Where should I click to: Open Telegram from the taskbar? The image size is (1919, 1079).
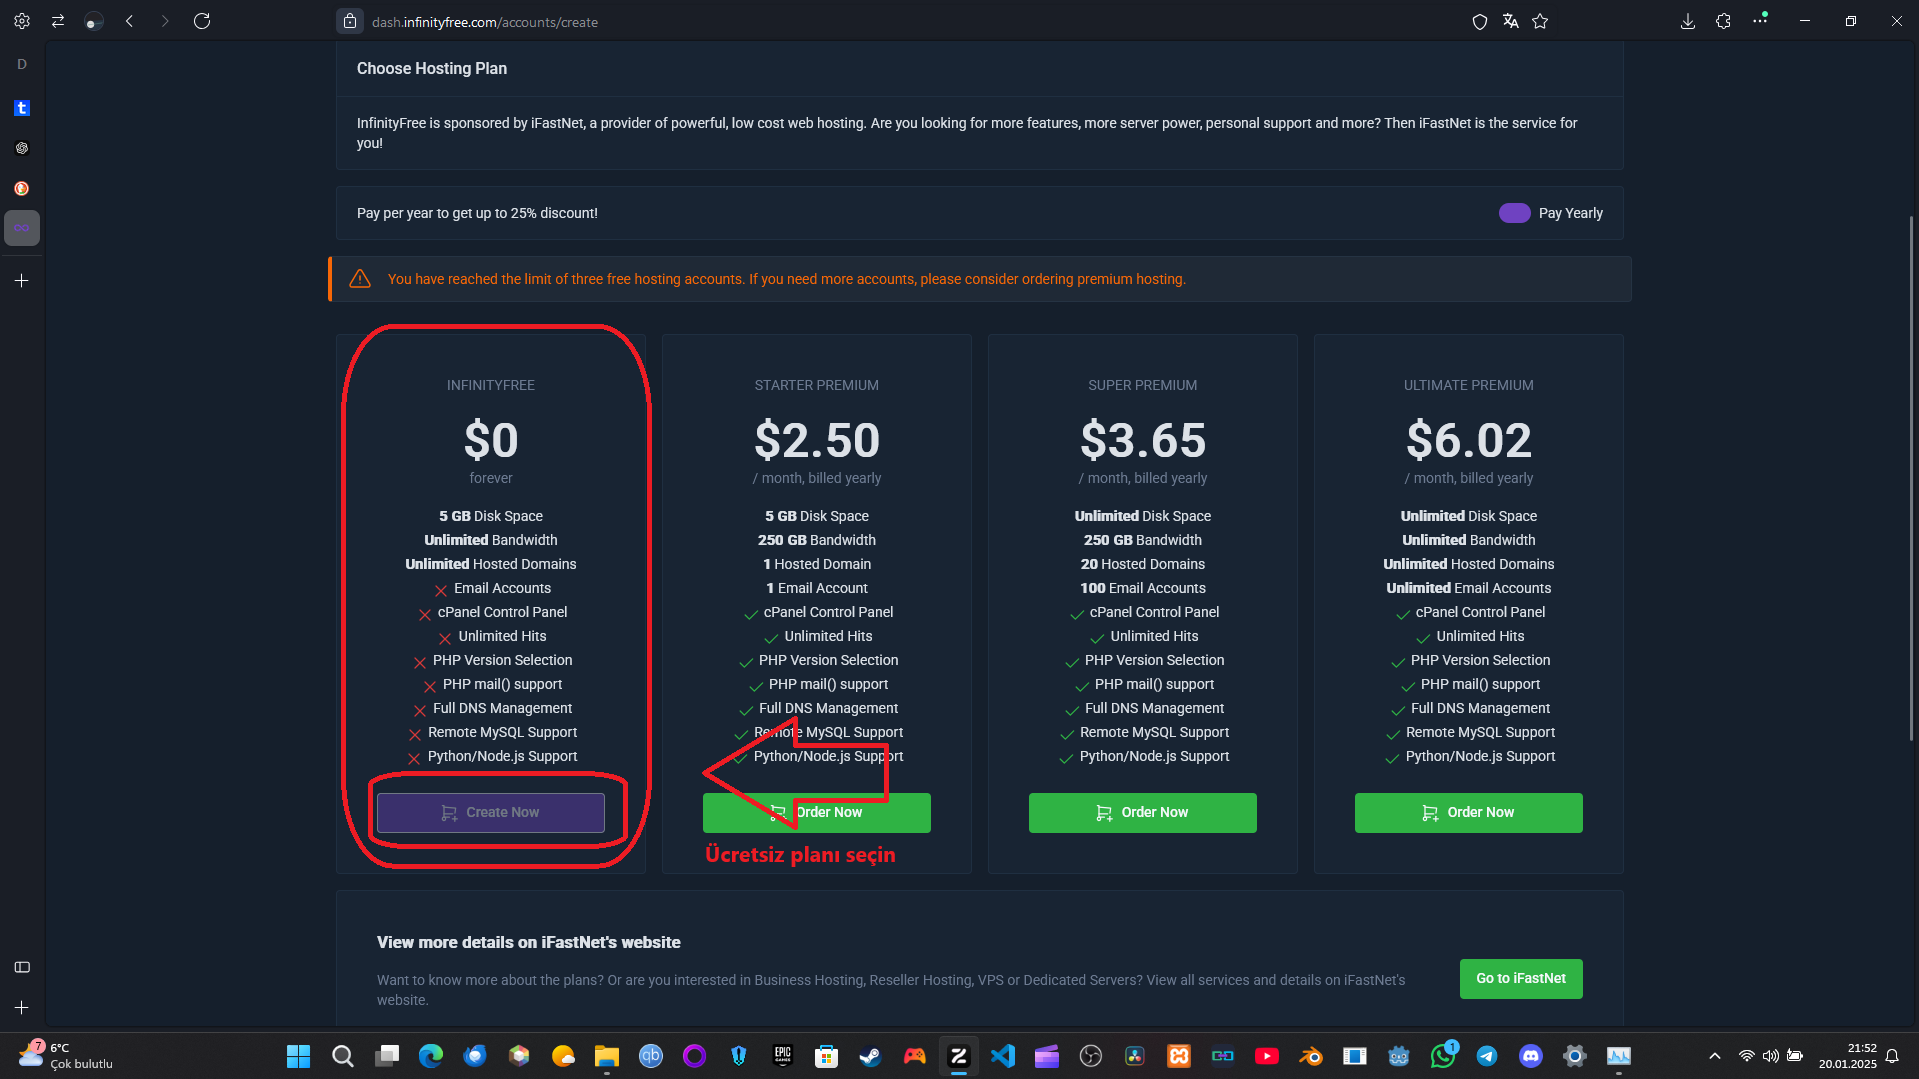[x=1487, y=1056]
